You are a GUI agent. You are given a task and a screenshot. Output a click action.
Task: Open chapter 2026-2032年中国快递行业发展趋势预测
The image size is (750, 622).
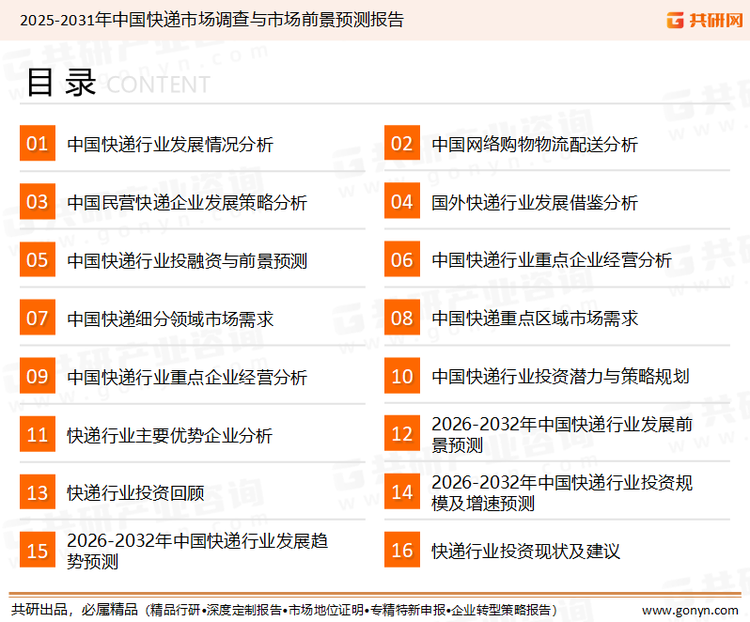[198, 551]
